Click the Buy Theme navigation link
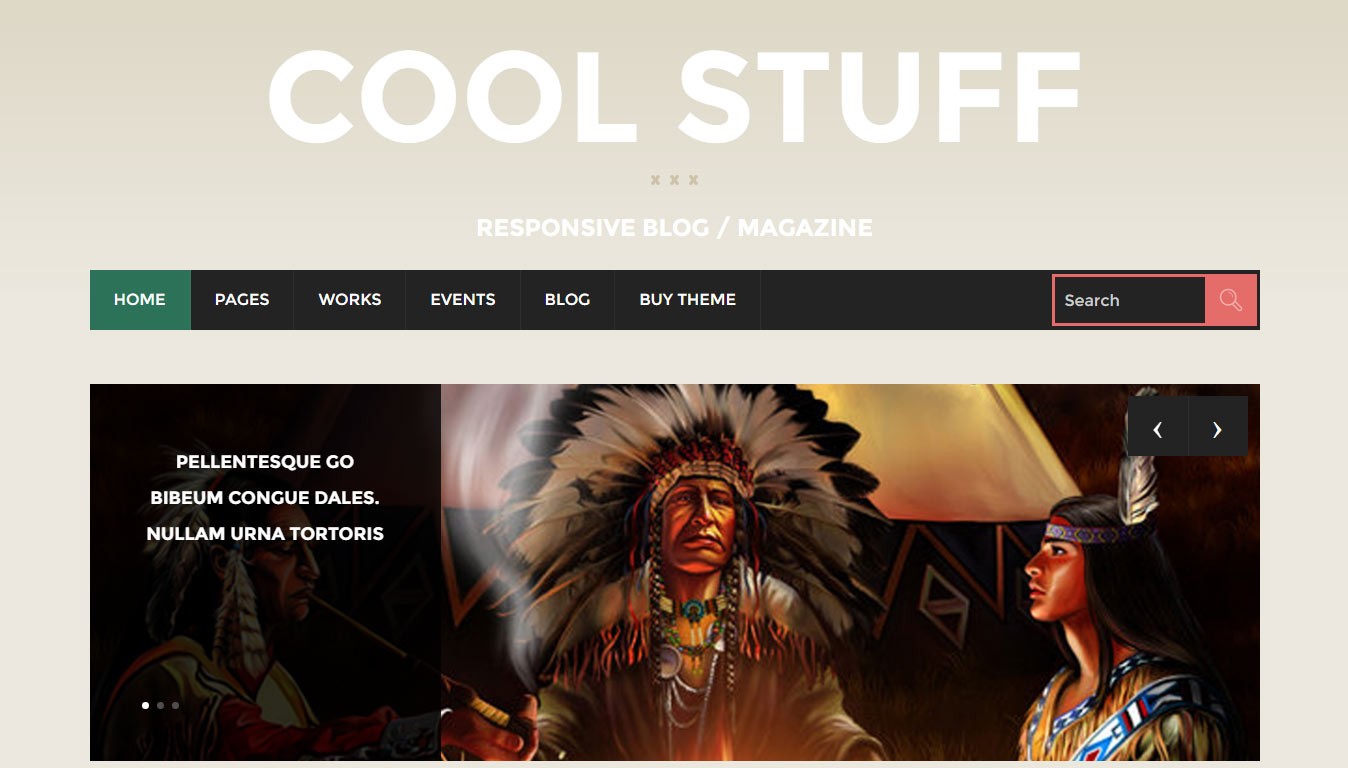Viewport: 1348px width, 768px height. (688, 299)
